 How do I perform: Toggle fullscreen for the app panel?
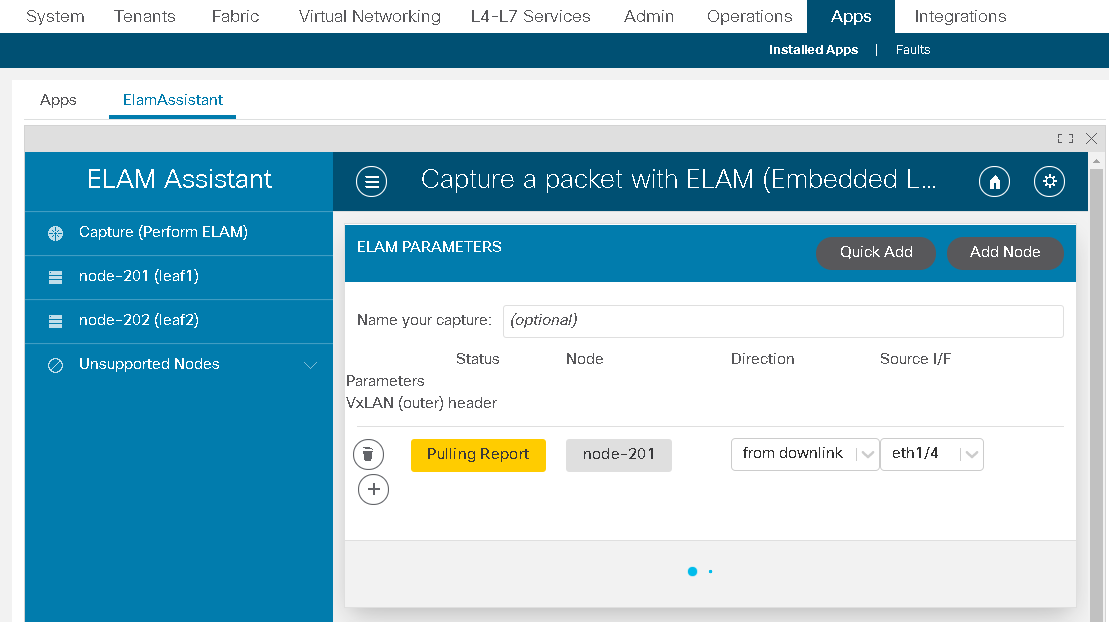(x=1065, y=139)
